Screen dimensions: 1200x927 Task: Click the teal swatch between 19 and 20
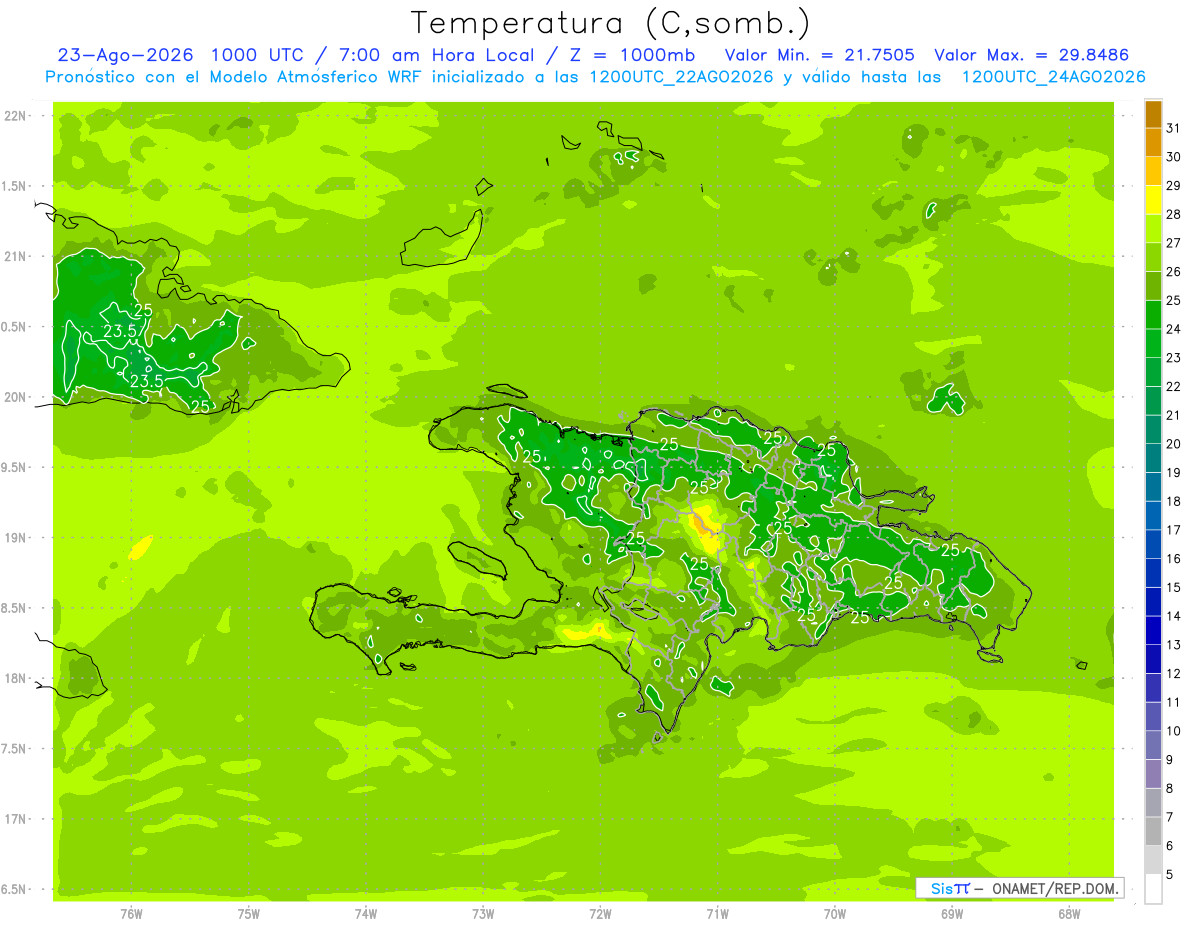(x=1153, y=458)
